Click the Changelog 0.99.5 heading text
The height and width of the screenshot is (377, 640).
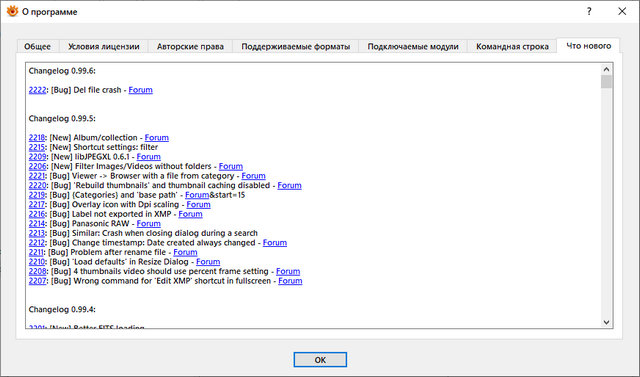point(62,118)
